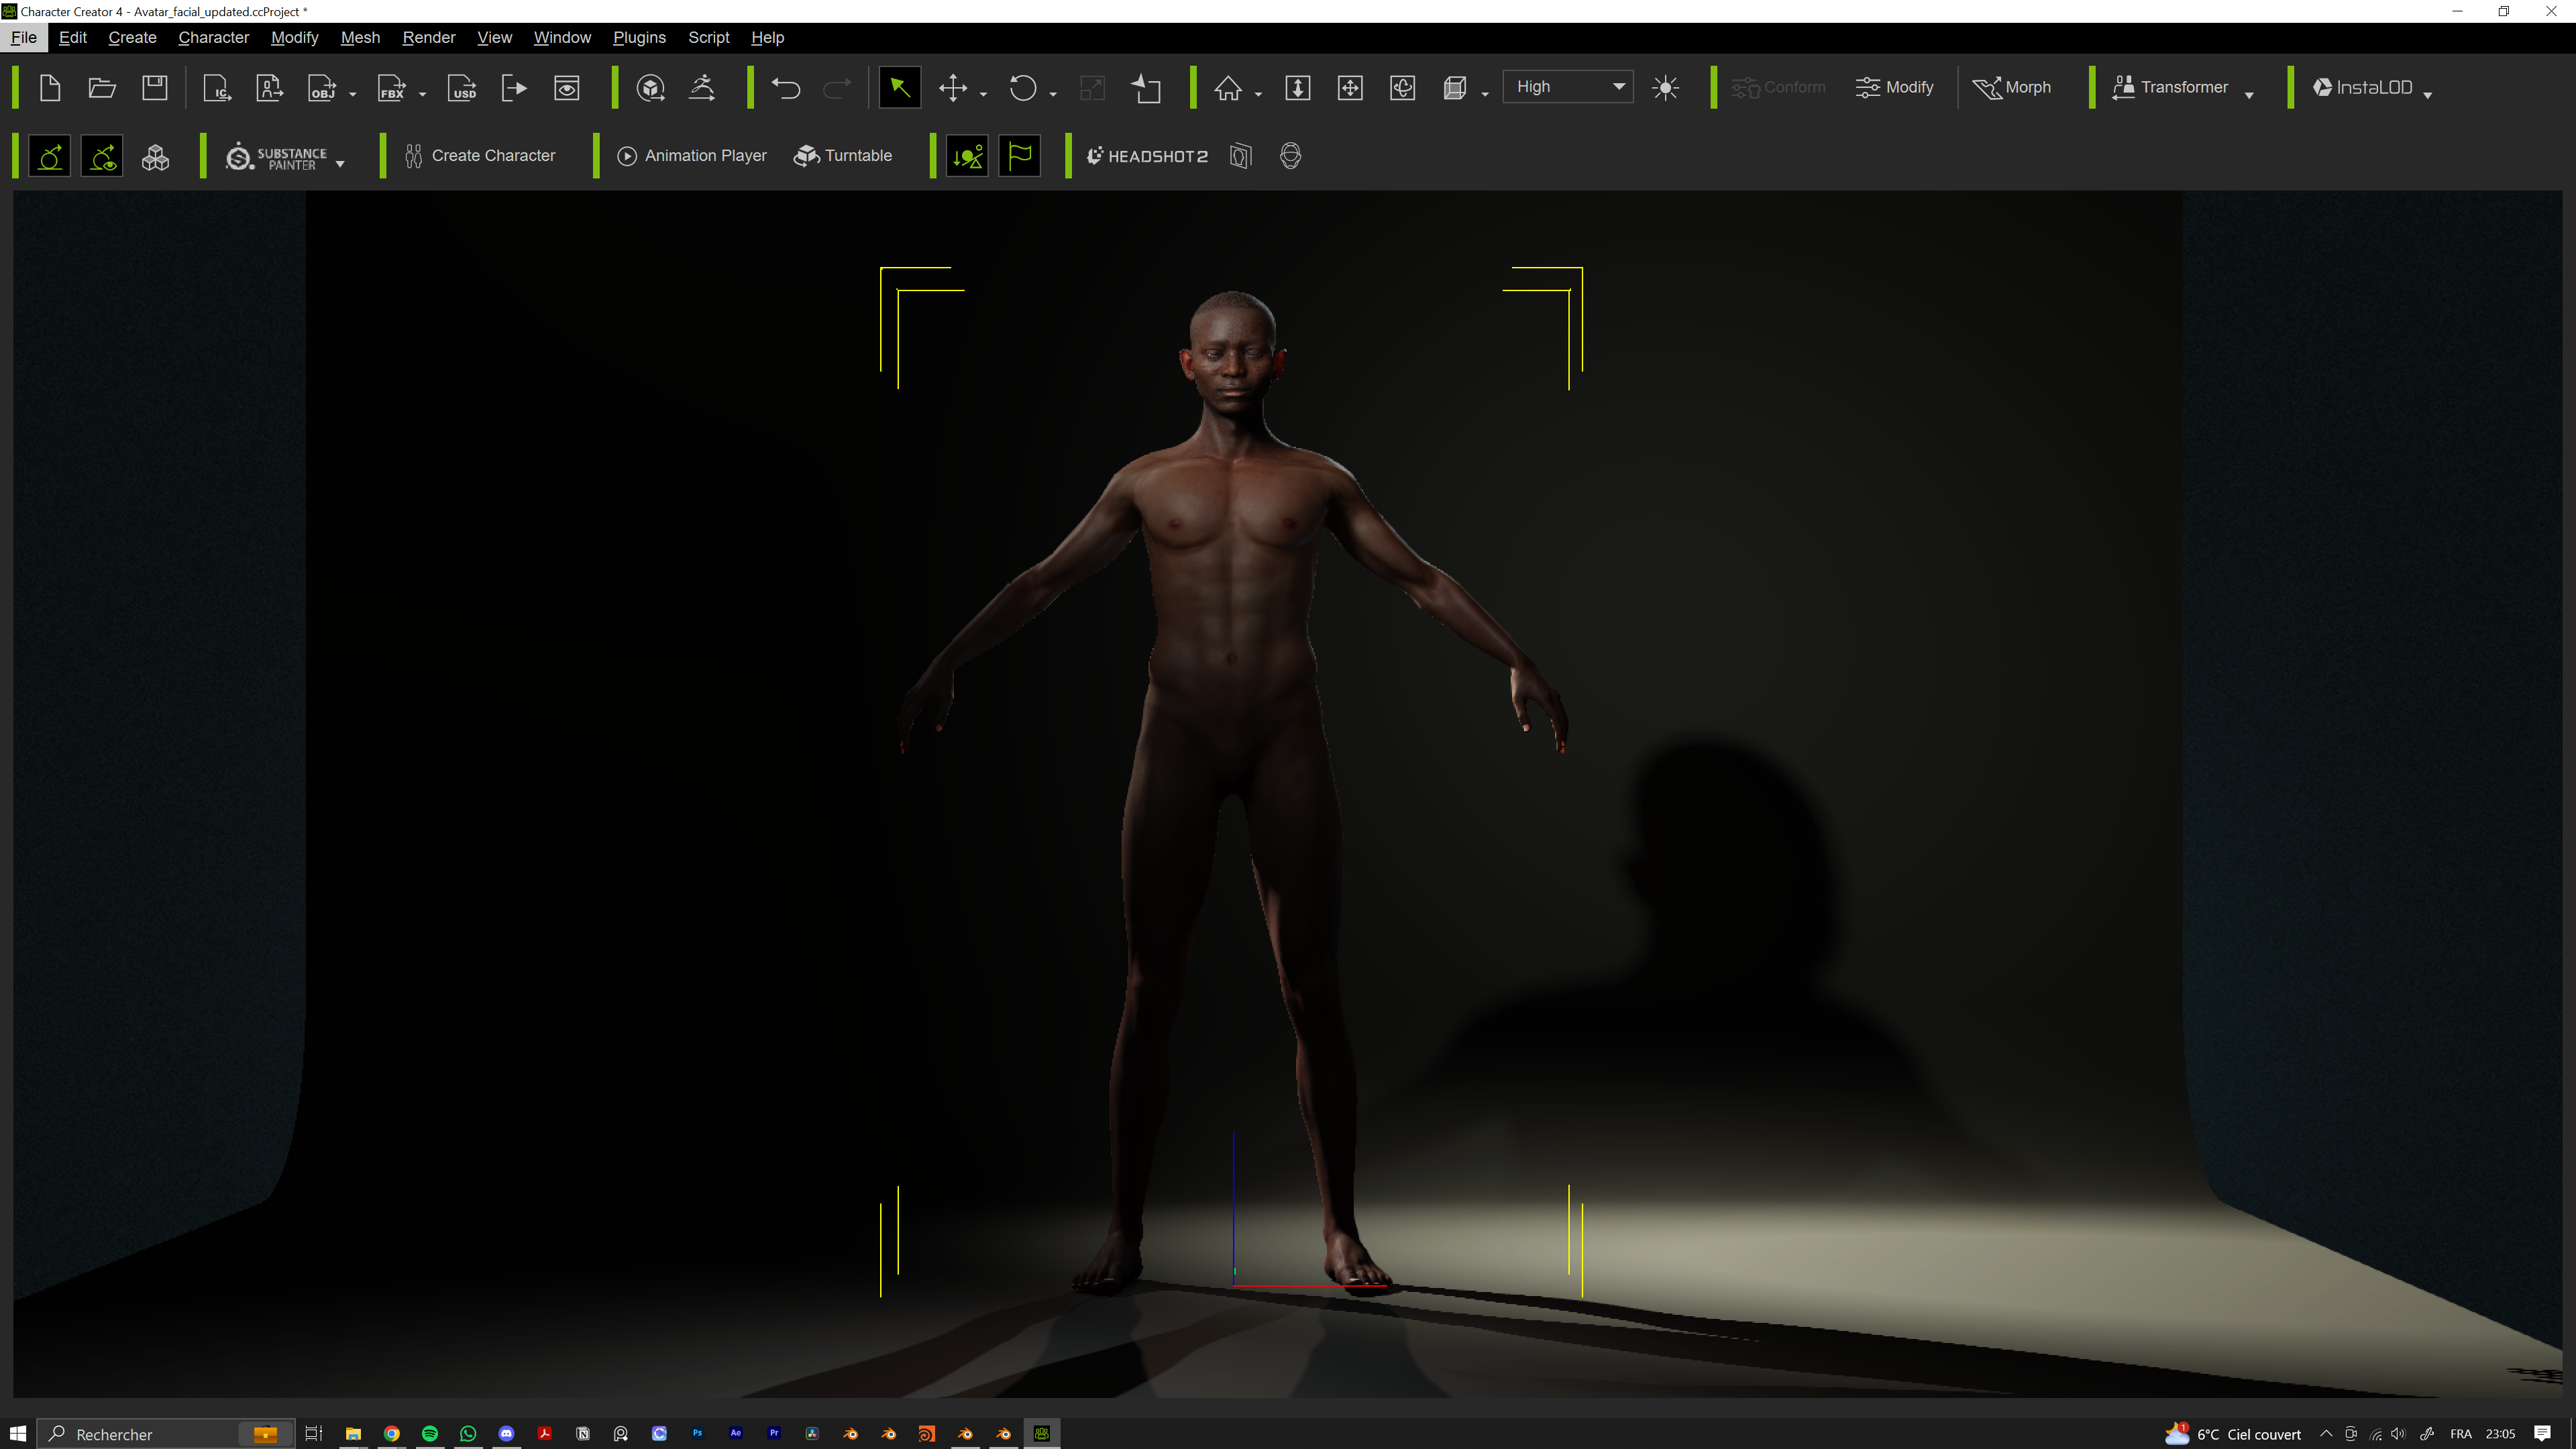Open the Script menu

click(709, 38)
